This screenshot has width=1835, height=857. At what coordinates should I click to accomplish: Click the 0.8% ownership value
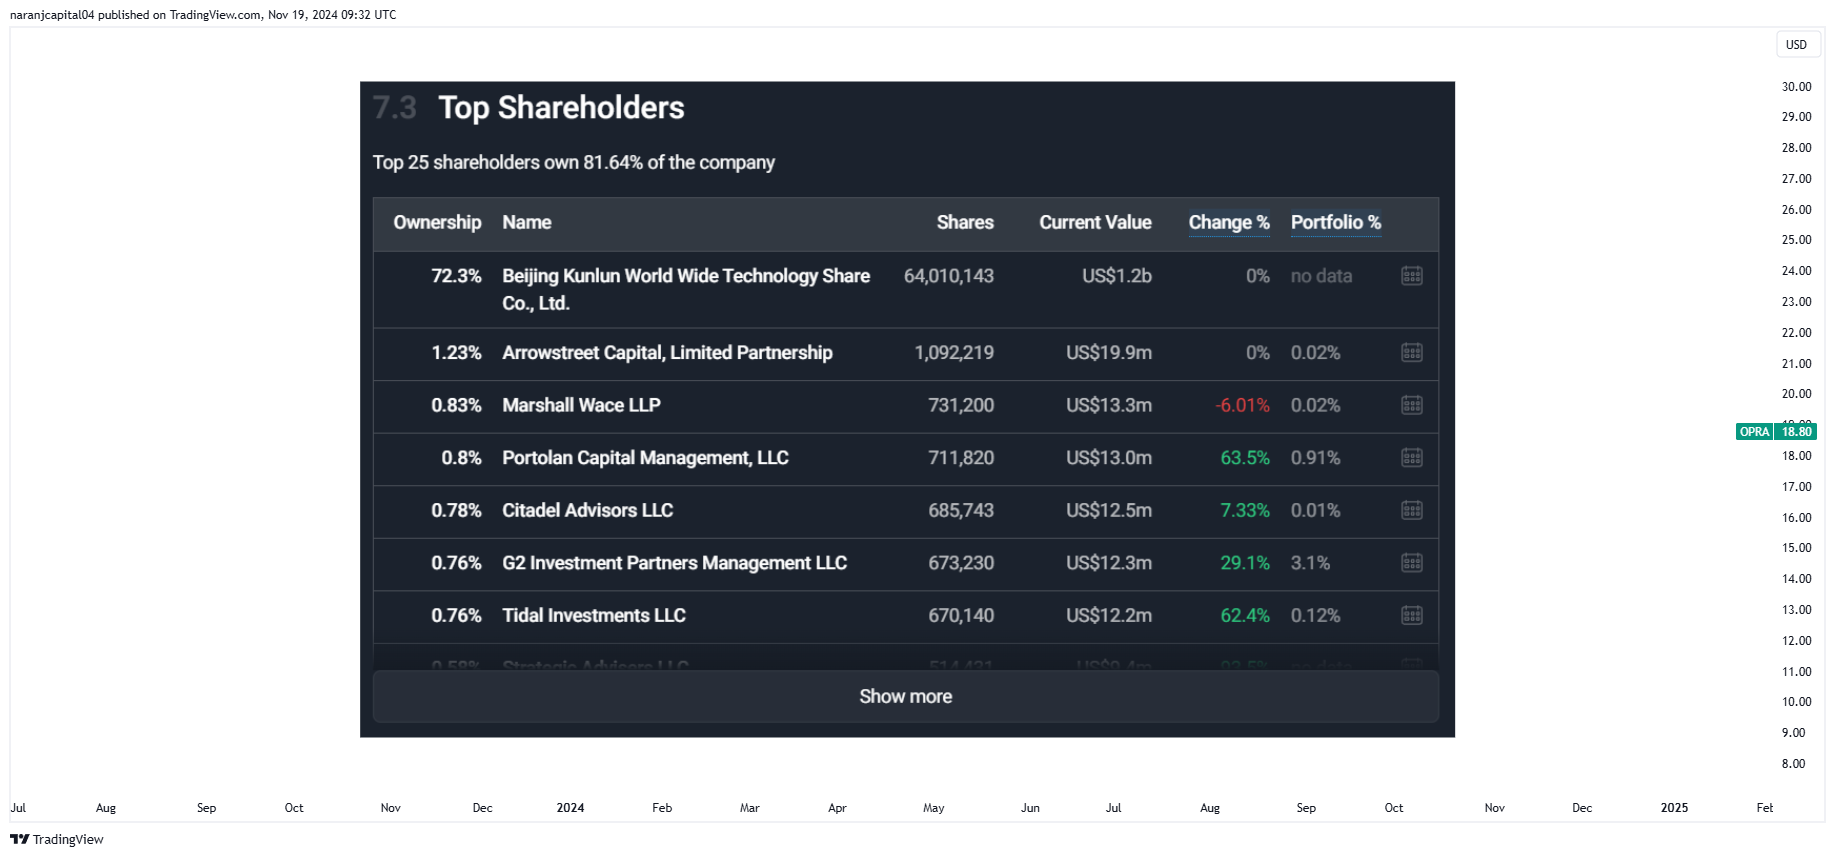point(461,458)
